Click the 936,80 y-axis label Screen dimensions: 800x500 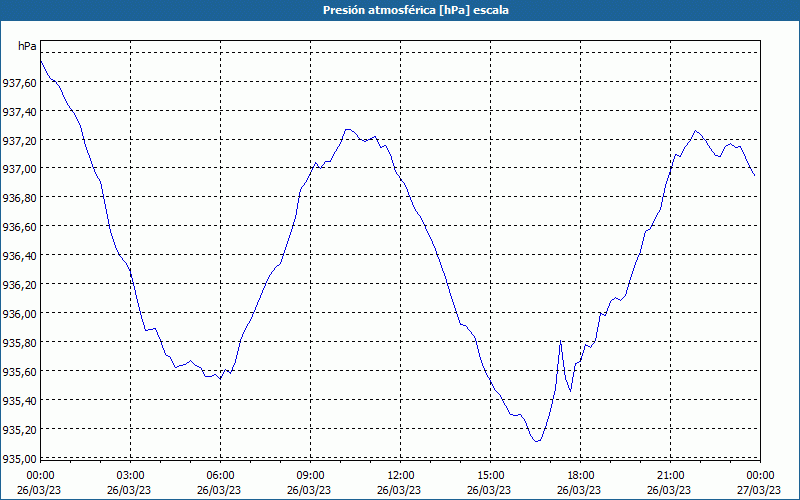pos(19,198)
